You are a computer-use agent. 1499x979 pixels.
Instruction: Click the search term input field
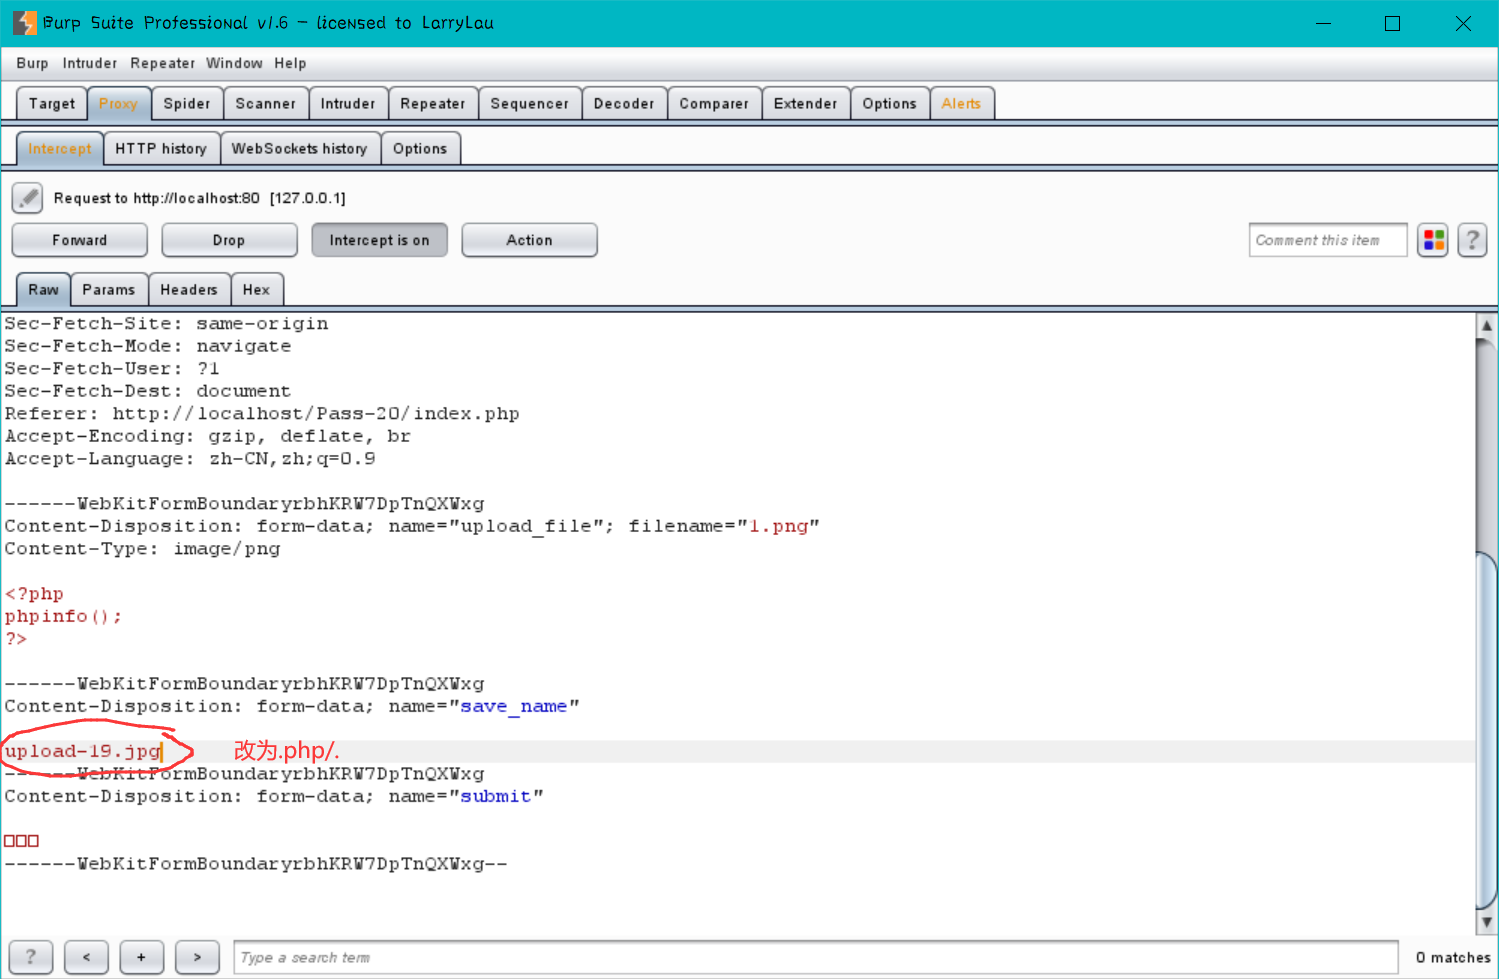816,957
